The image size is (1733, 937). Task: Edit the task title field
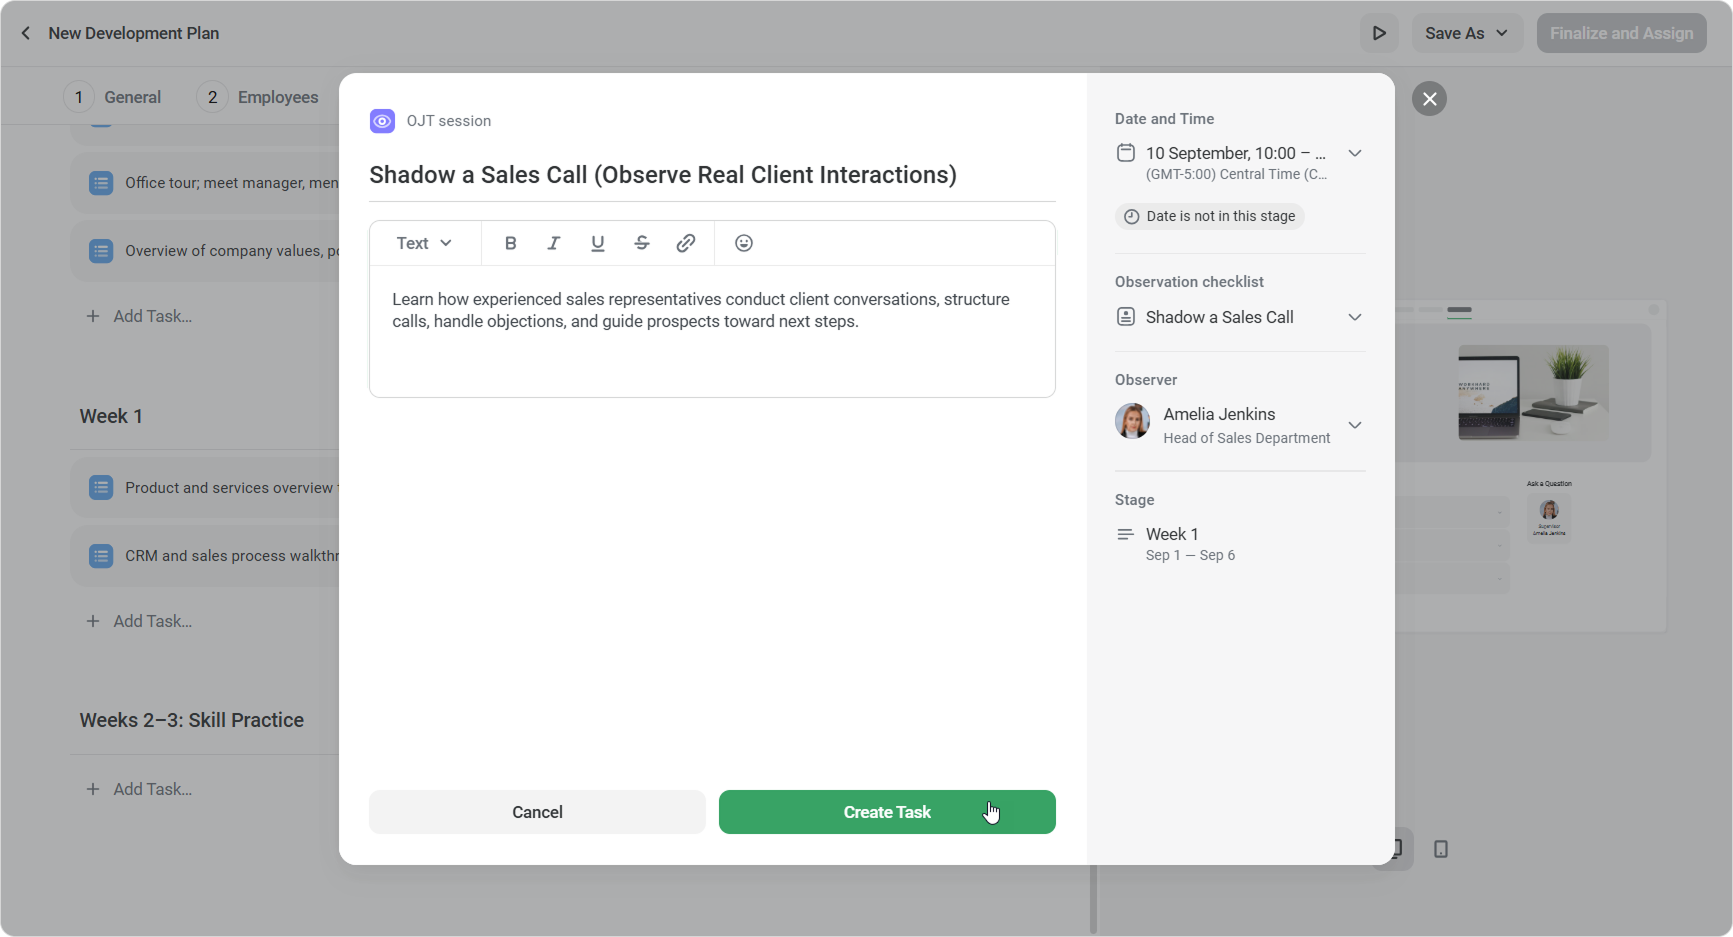coord(662,175)
